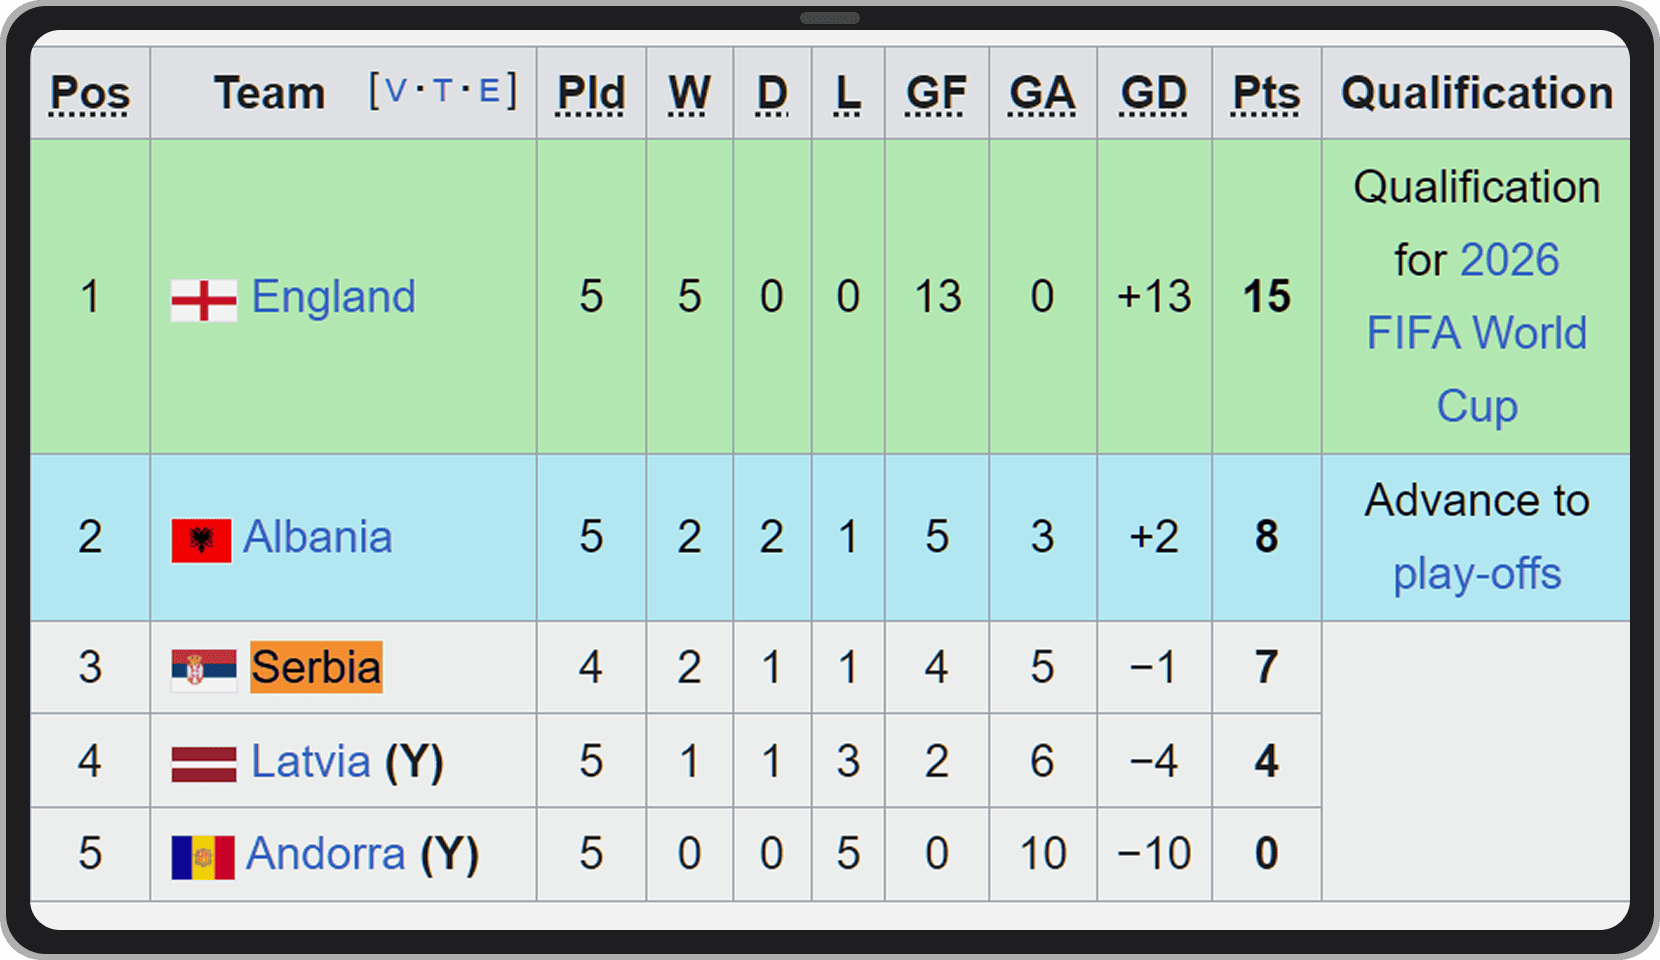Click the GD column header abbreviation

tap(1154, 94)
